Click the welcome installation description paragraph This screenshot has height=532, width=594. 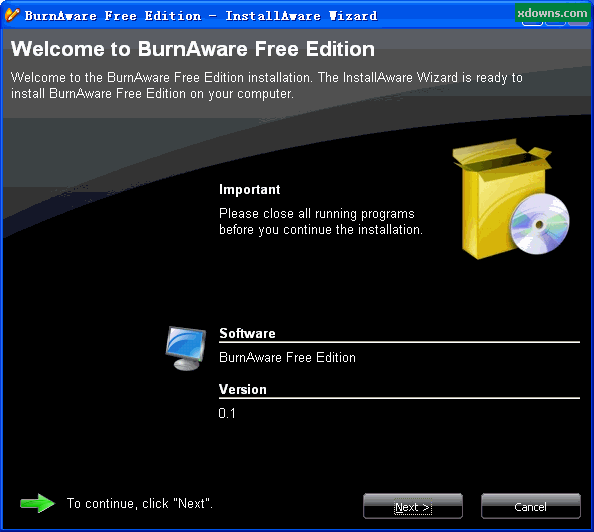(x=267, y=85)
